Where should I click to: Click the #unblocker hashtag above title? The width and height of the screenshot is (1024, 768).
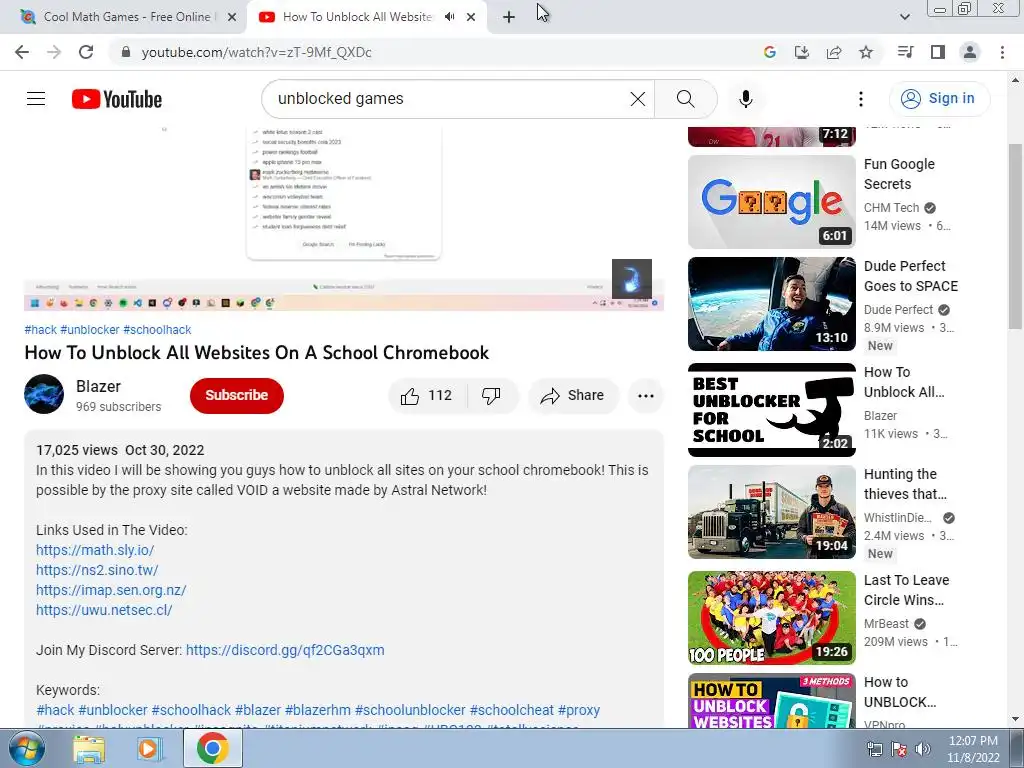click(90, 330)
